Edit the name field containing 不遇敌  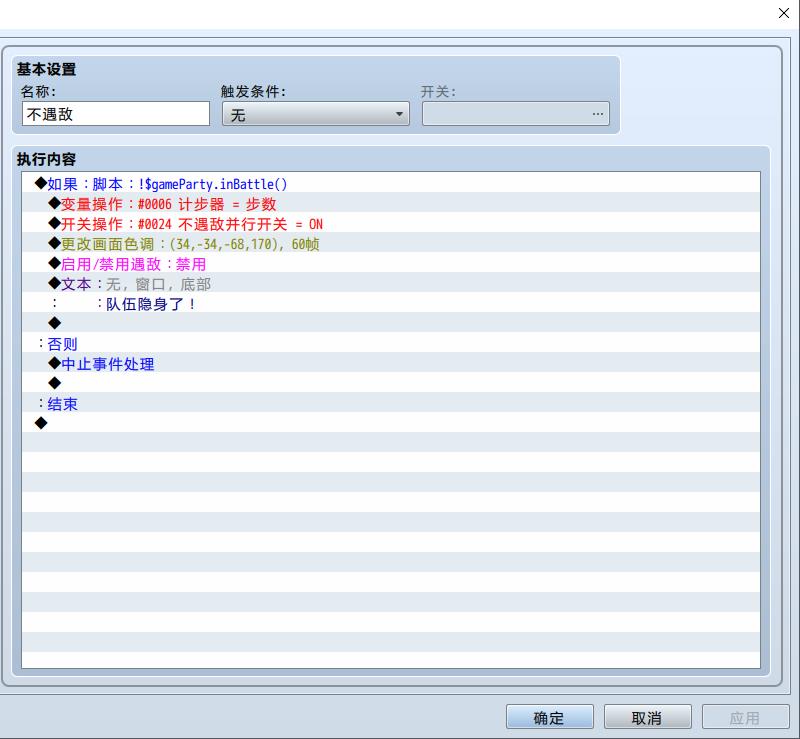pos(116,114)
